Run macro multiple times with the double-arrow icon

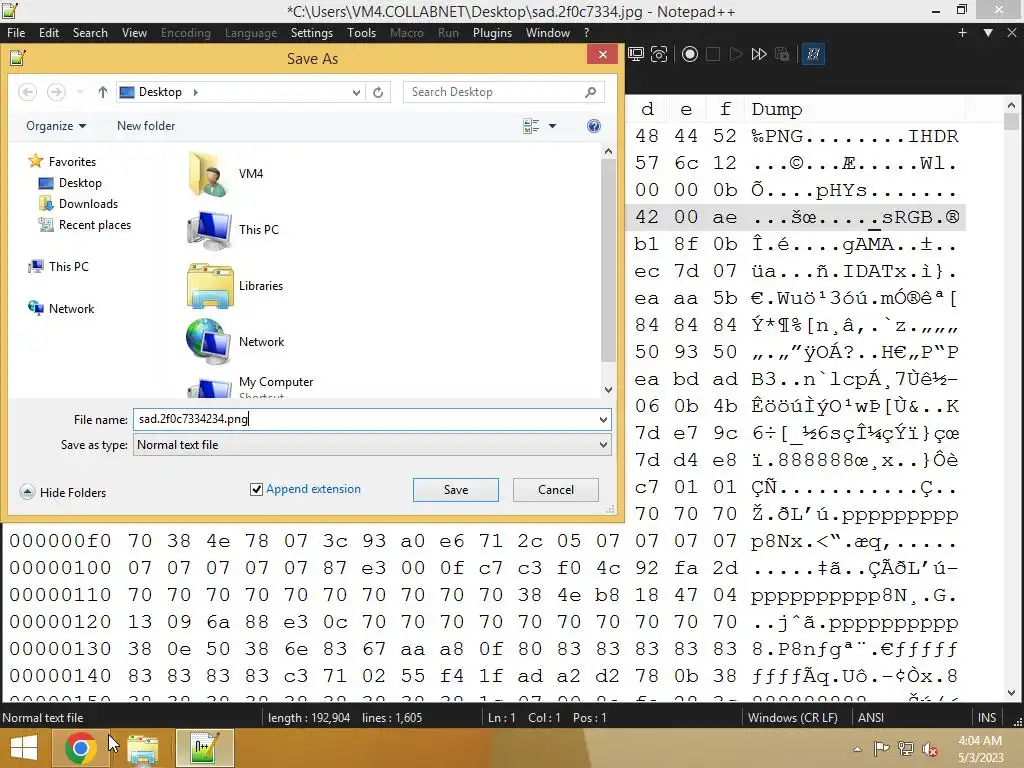tap(758, 54)
